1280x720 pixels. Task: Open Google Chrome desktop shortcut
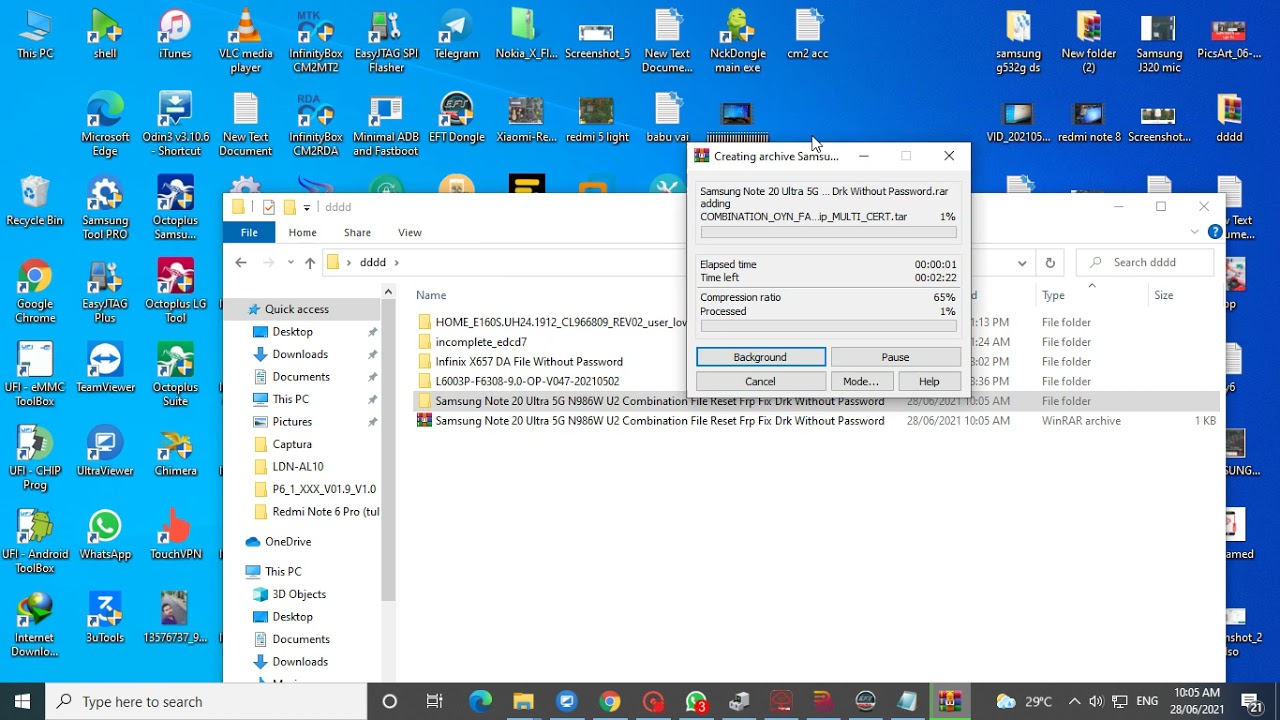pos(35,292)
